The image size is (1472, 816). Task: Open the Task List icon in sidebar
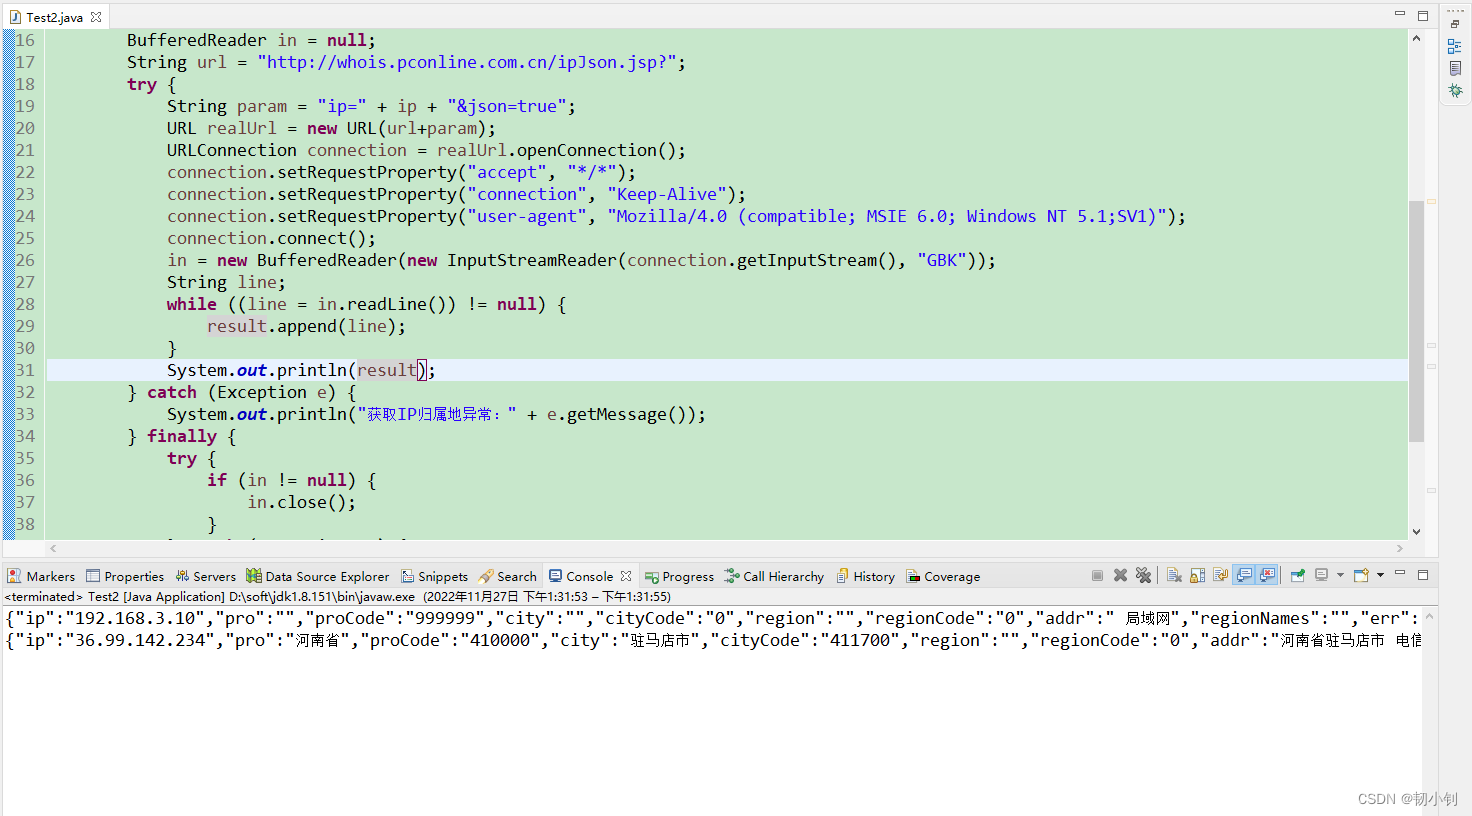point(1455,68)
